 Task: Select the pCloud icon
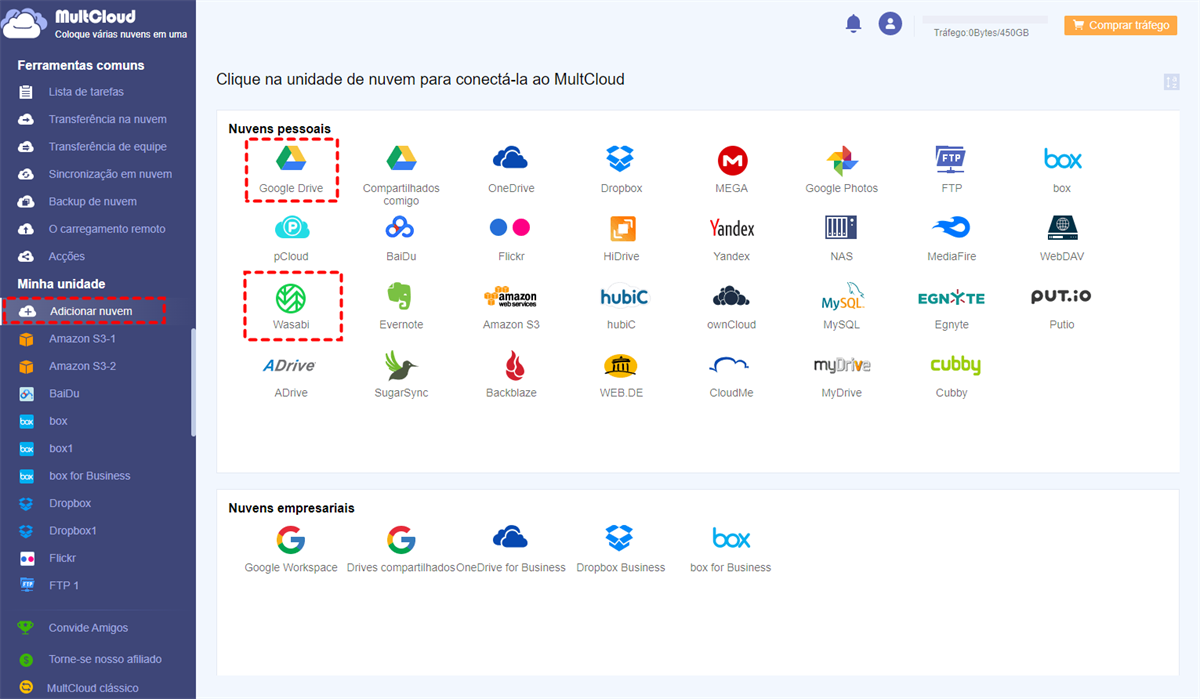point(291,238)
